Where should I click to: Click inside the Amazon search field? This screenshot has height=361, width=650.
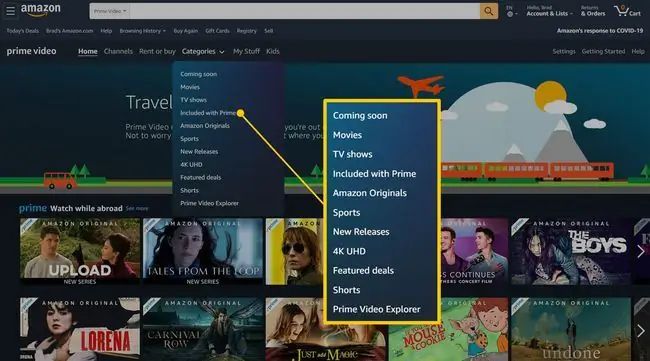point(304,11)
